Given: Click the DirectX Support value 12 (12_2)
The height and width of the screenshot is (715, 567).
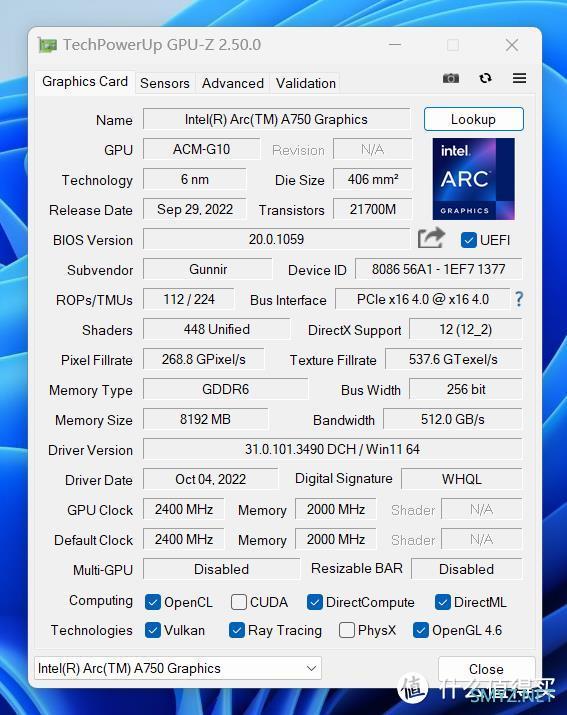Looking at the screenshot, I should [x=466, y=329].
